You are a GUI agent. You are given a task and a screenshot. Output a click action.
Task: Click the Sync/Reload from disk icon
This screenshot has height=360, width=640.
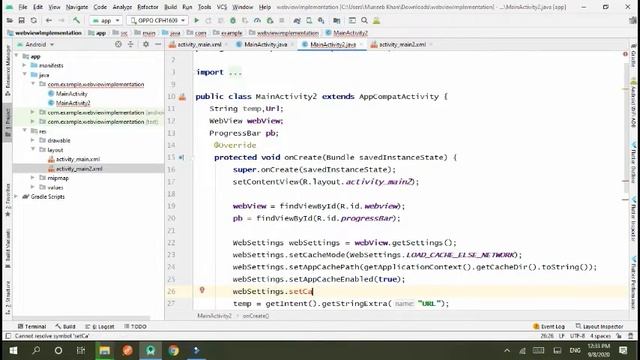click(33, 20)
